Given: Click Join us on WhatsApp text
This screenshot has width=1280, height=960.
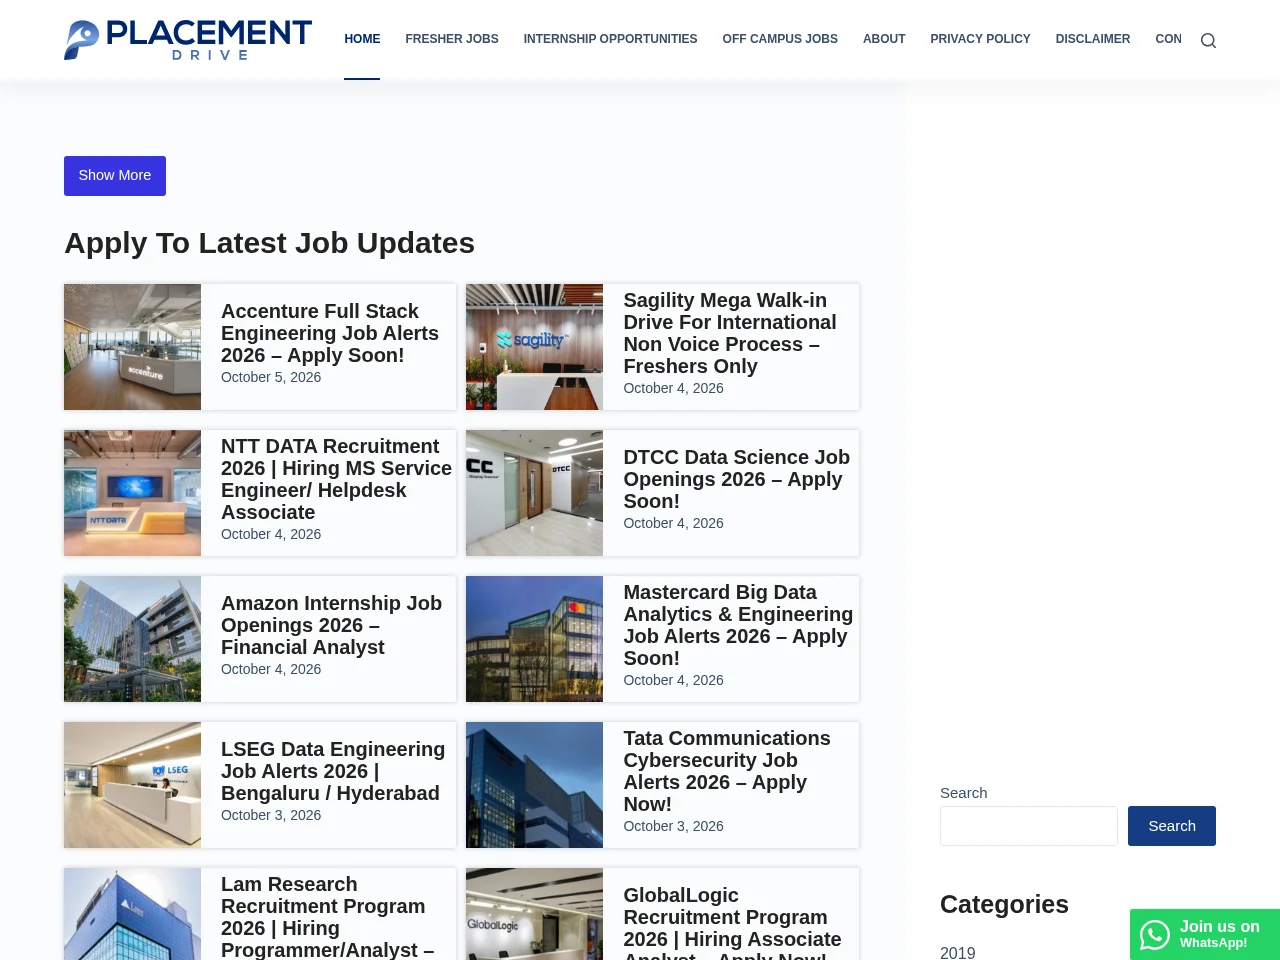Looking at the screenshot, I should pyautogui.click(x=1219, y=934).
